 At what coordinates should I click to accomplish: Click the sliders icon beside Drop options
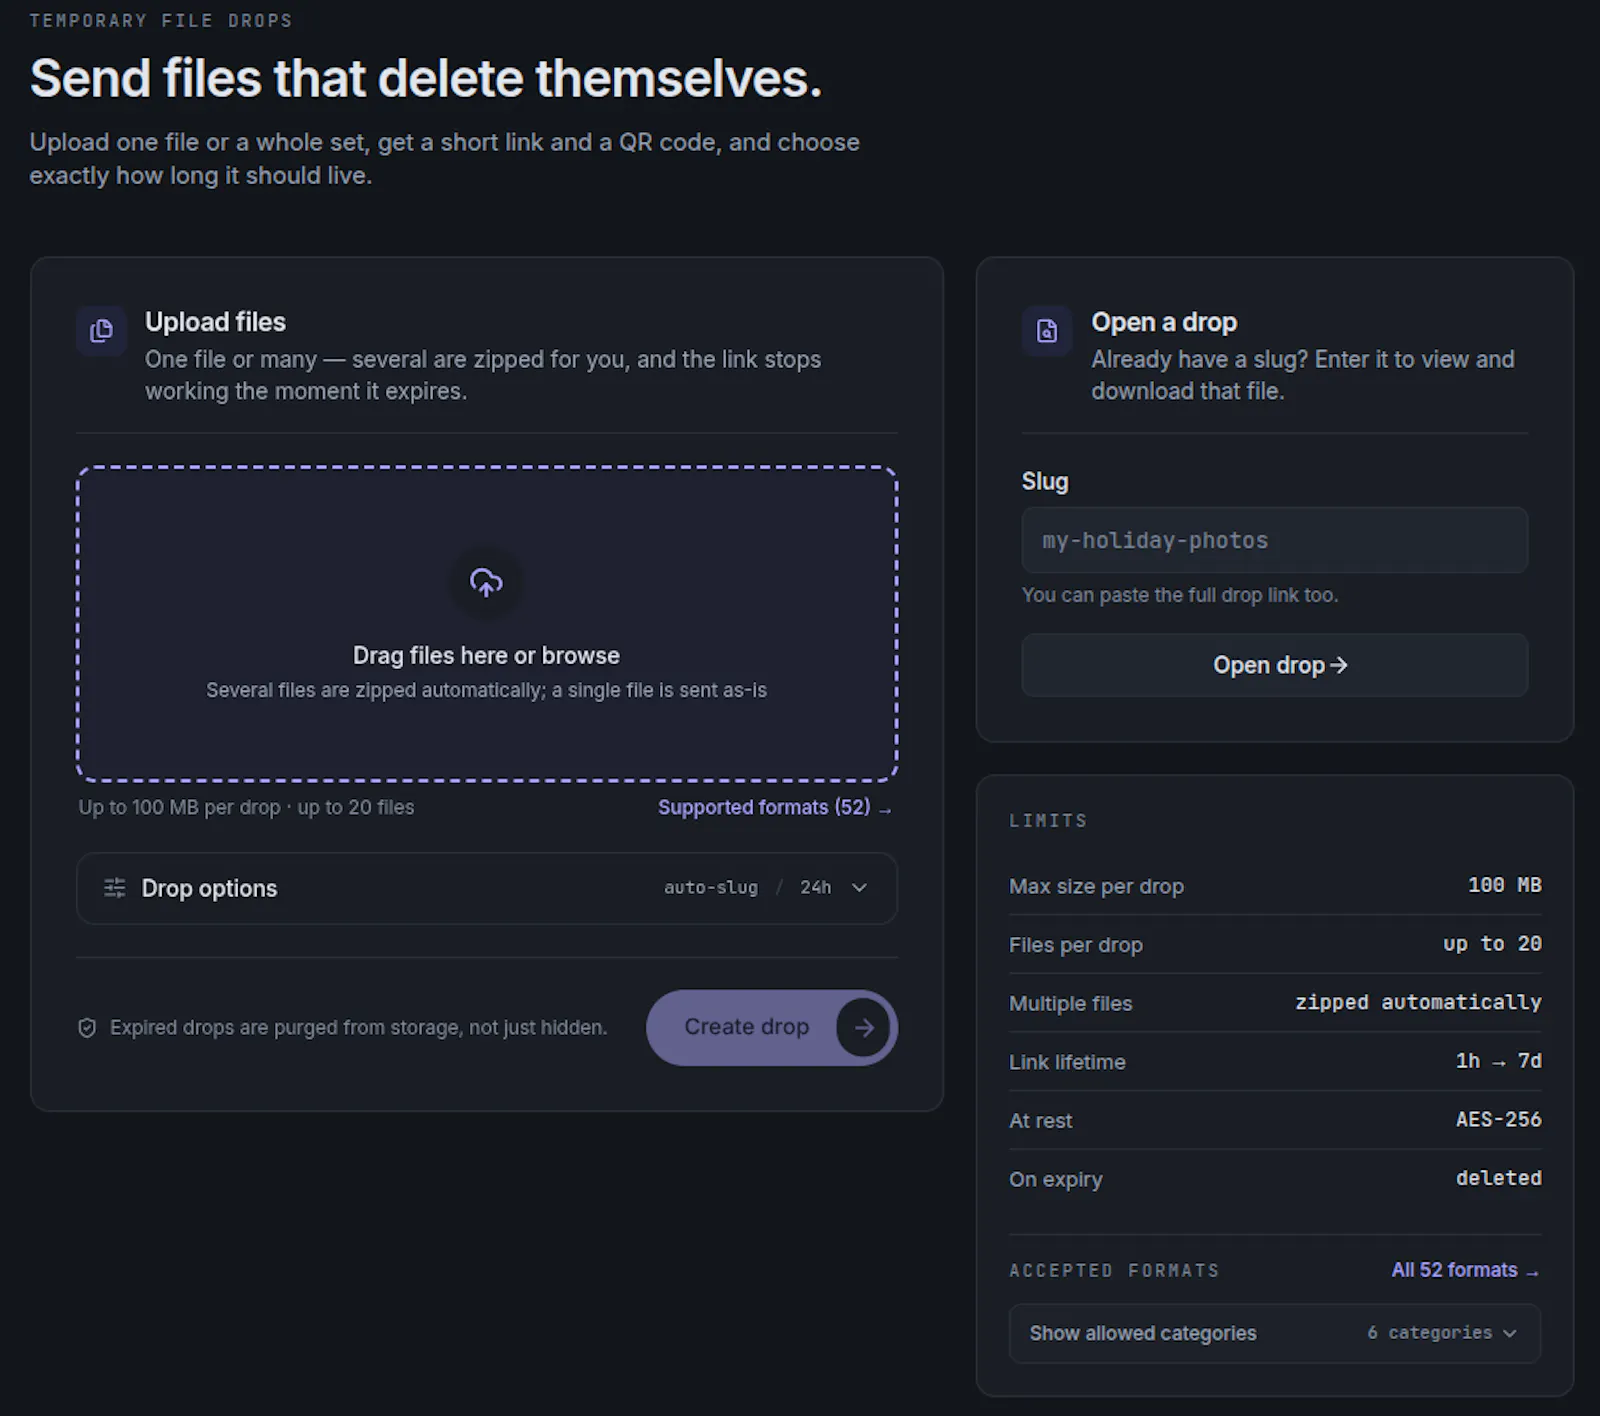pos(115,888)
